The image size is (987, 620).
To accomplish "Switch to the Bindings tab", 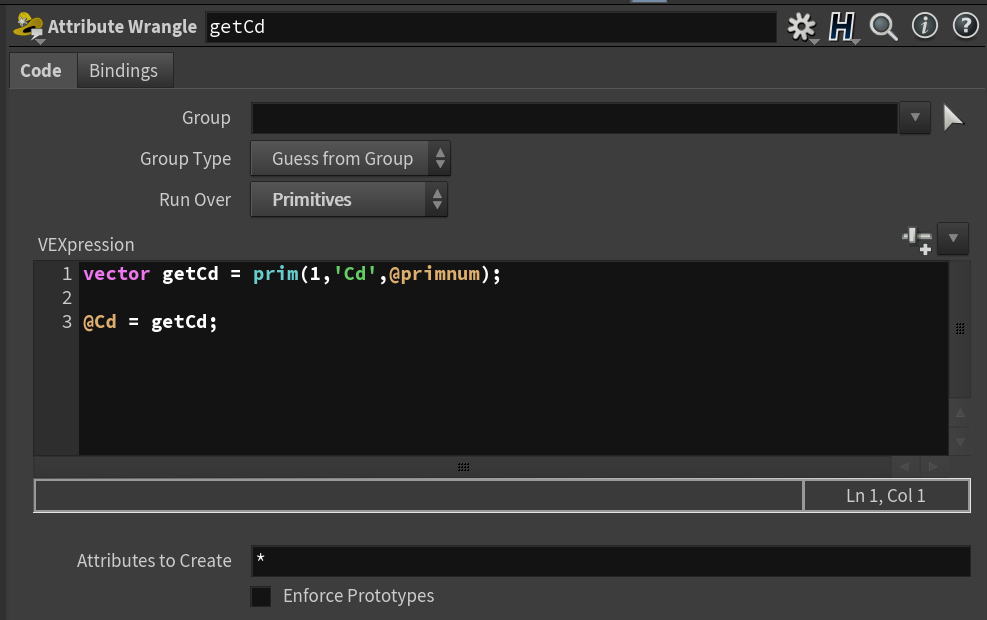I will tap(124, 70).
